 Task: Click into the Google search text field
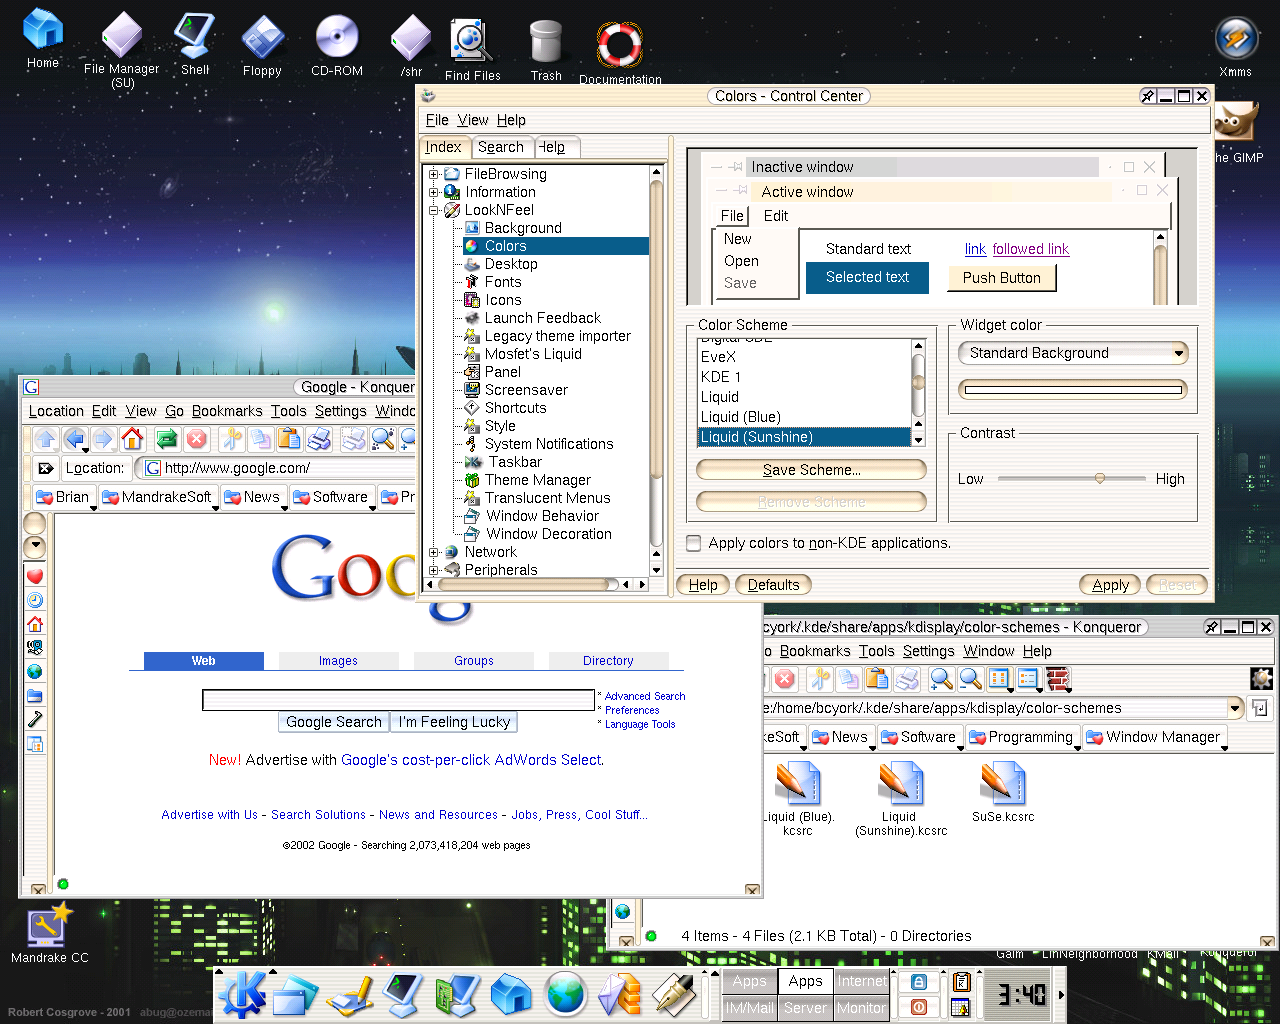pos(398,700)
